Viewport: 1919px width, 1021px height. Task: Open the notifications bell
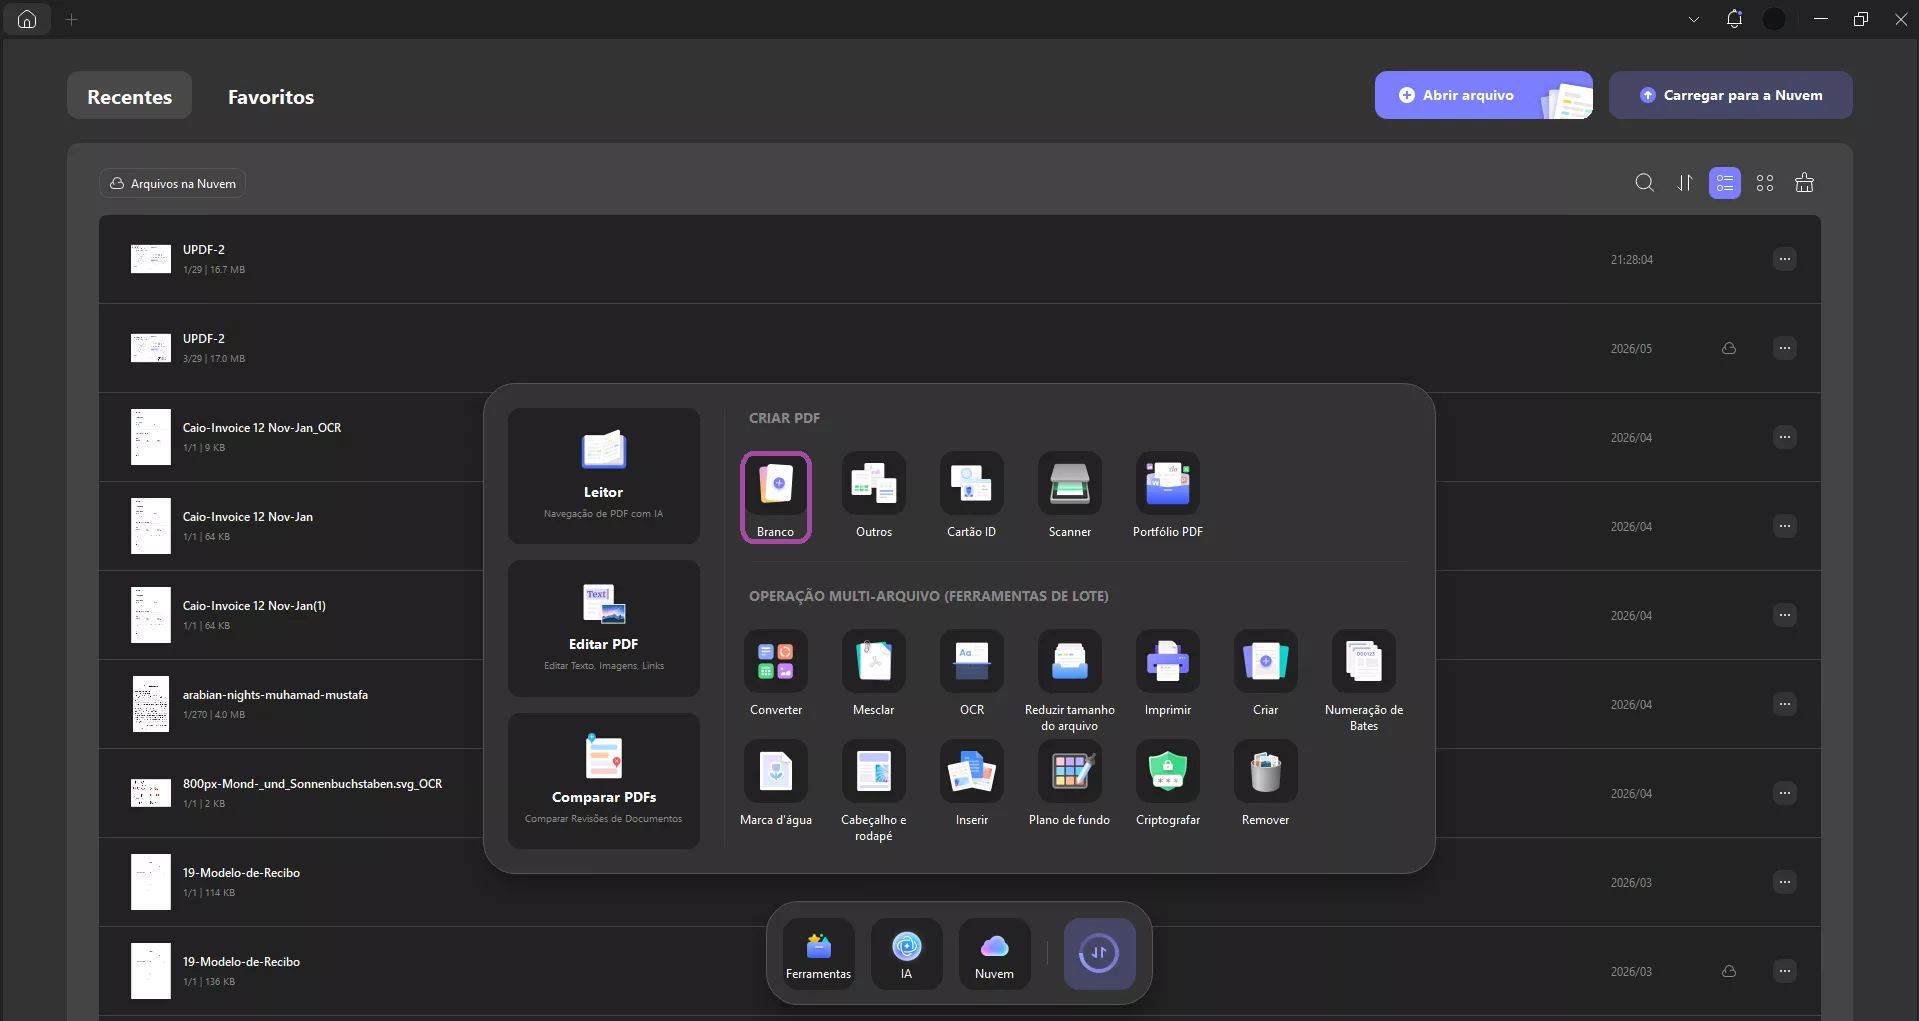pyautogui.click(x=1734, y=19)
